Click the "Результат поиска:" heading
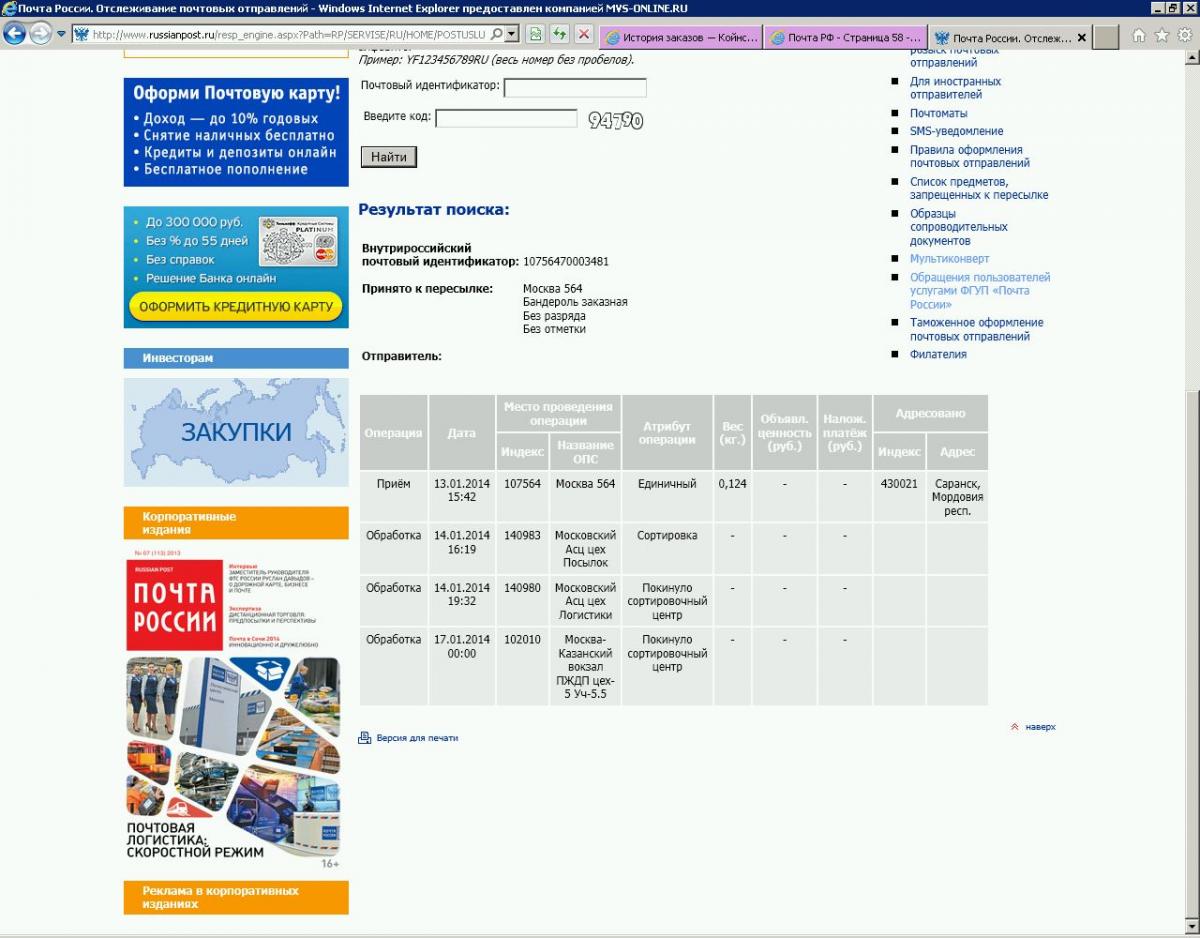The width and height of the screenshot is (1200, 938). coord(434,210)
